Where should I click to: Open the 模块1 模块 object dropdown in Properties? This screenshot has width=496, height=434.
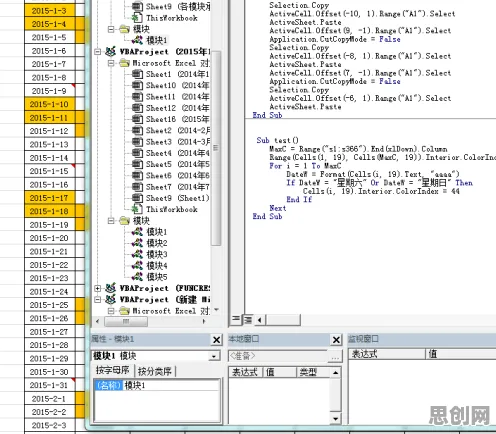click(214, 356)
